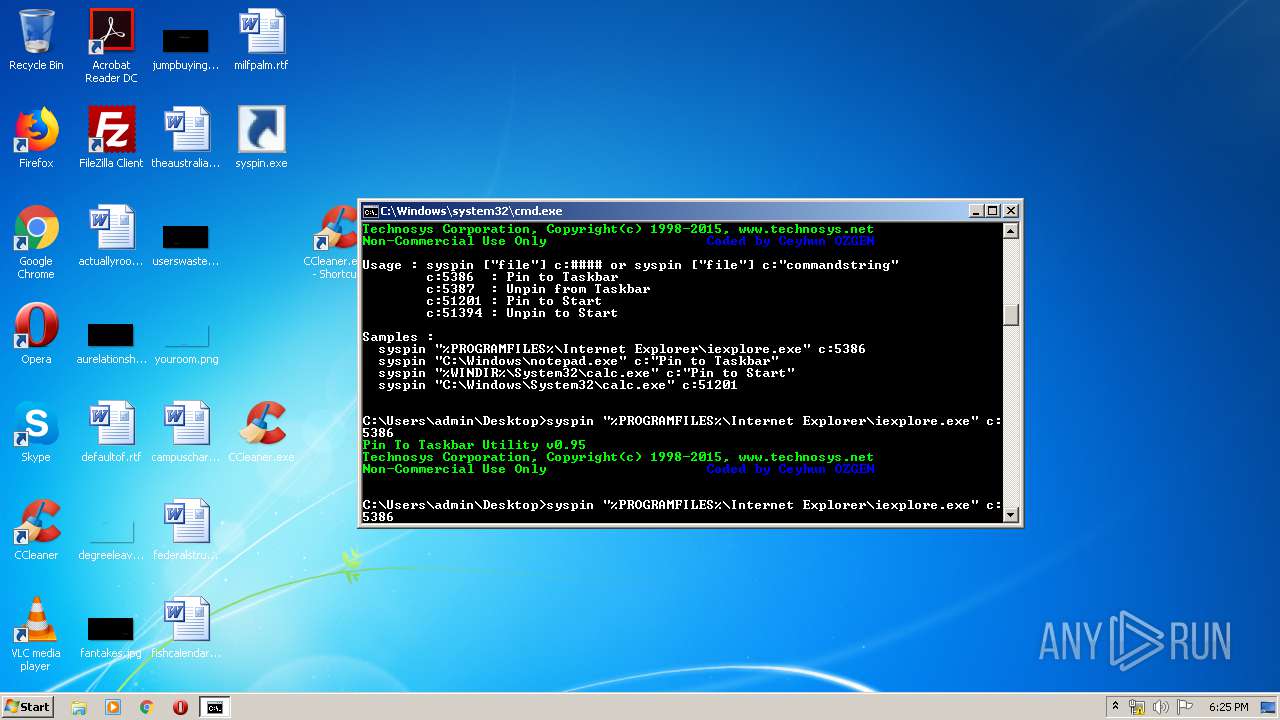
Task: Open fantakes.jpg image file
Action: click(111, 638)
